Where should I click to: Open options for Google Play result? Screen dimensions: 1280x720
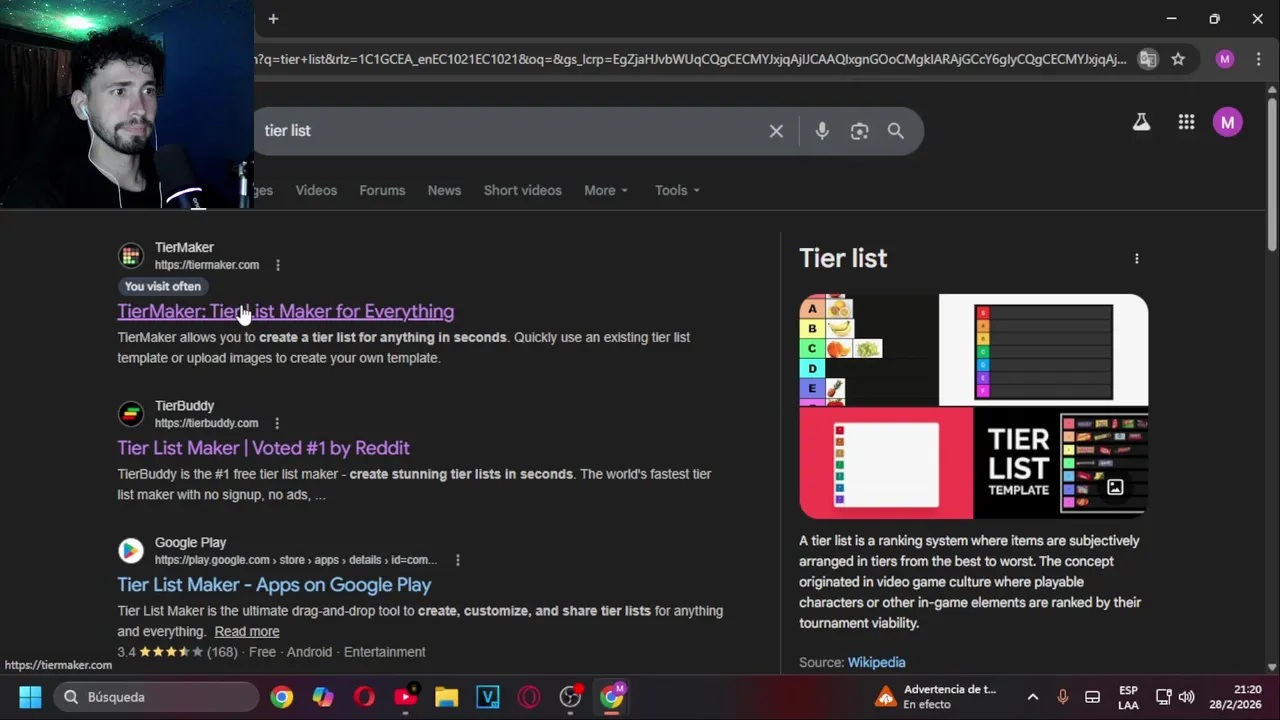click(458, 560)
